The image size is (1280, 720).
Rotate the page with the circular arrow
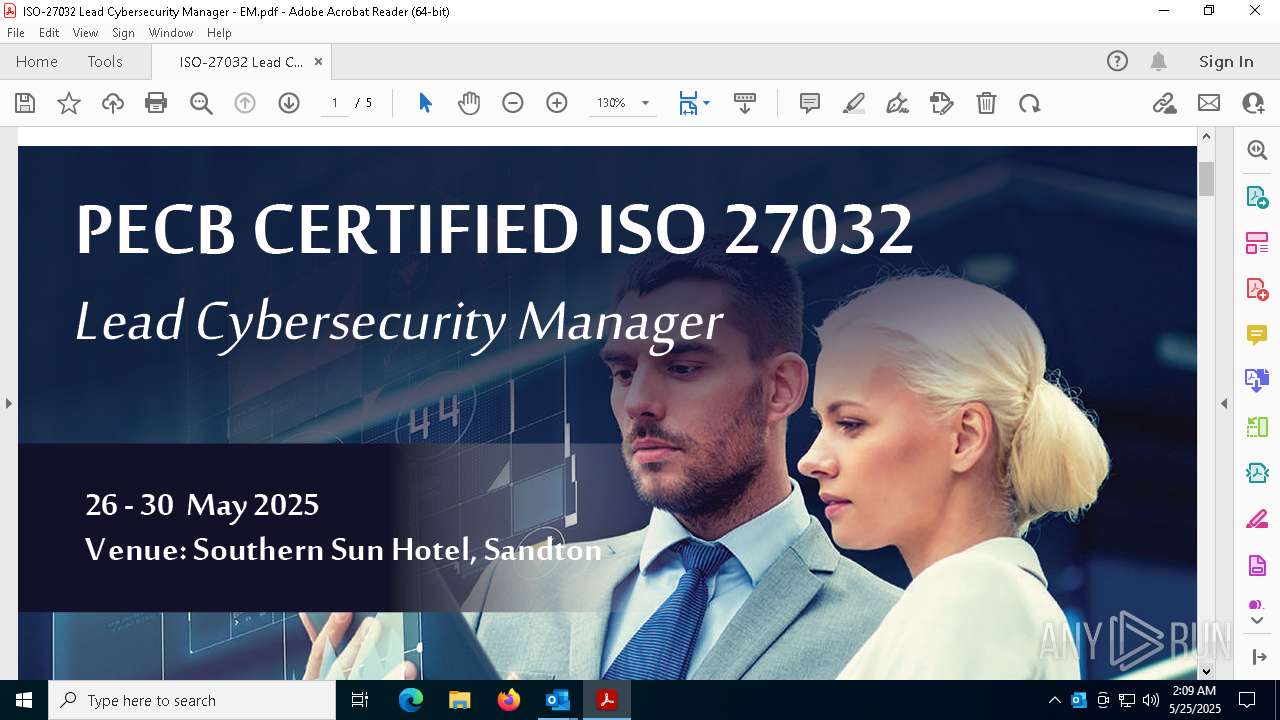1030,103
